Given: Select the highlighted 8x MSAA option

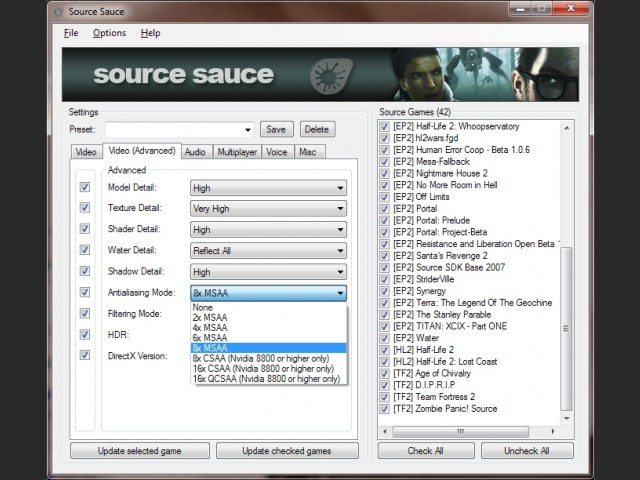Looking at the screenshot, I should point(269,348).
